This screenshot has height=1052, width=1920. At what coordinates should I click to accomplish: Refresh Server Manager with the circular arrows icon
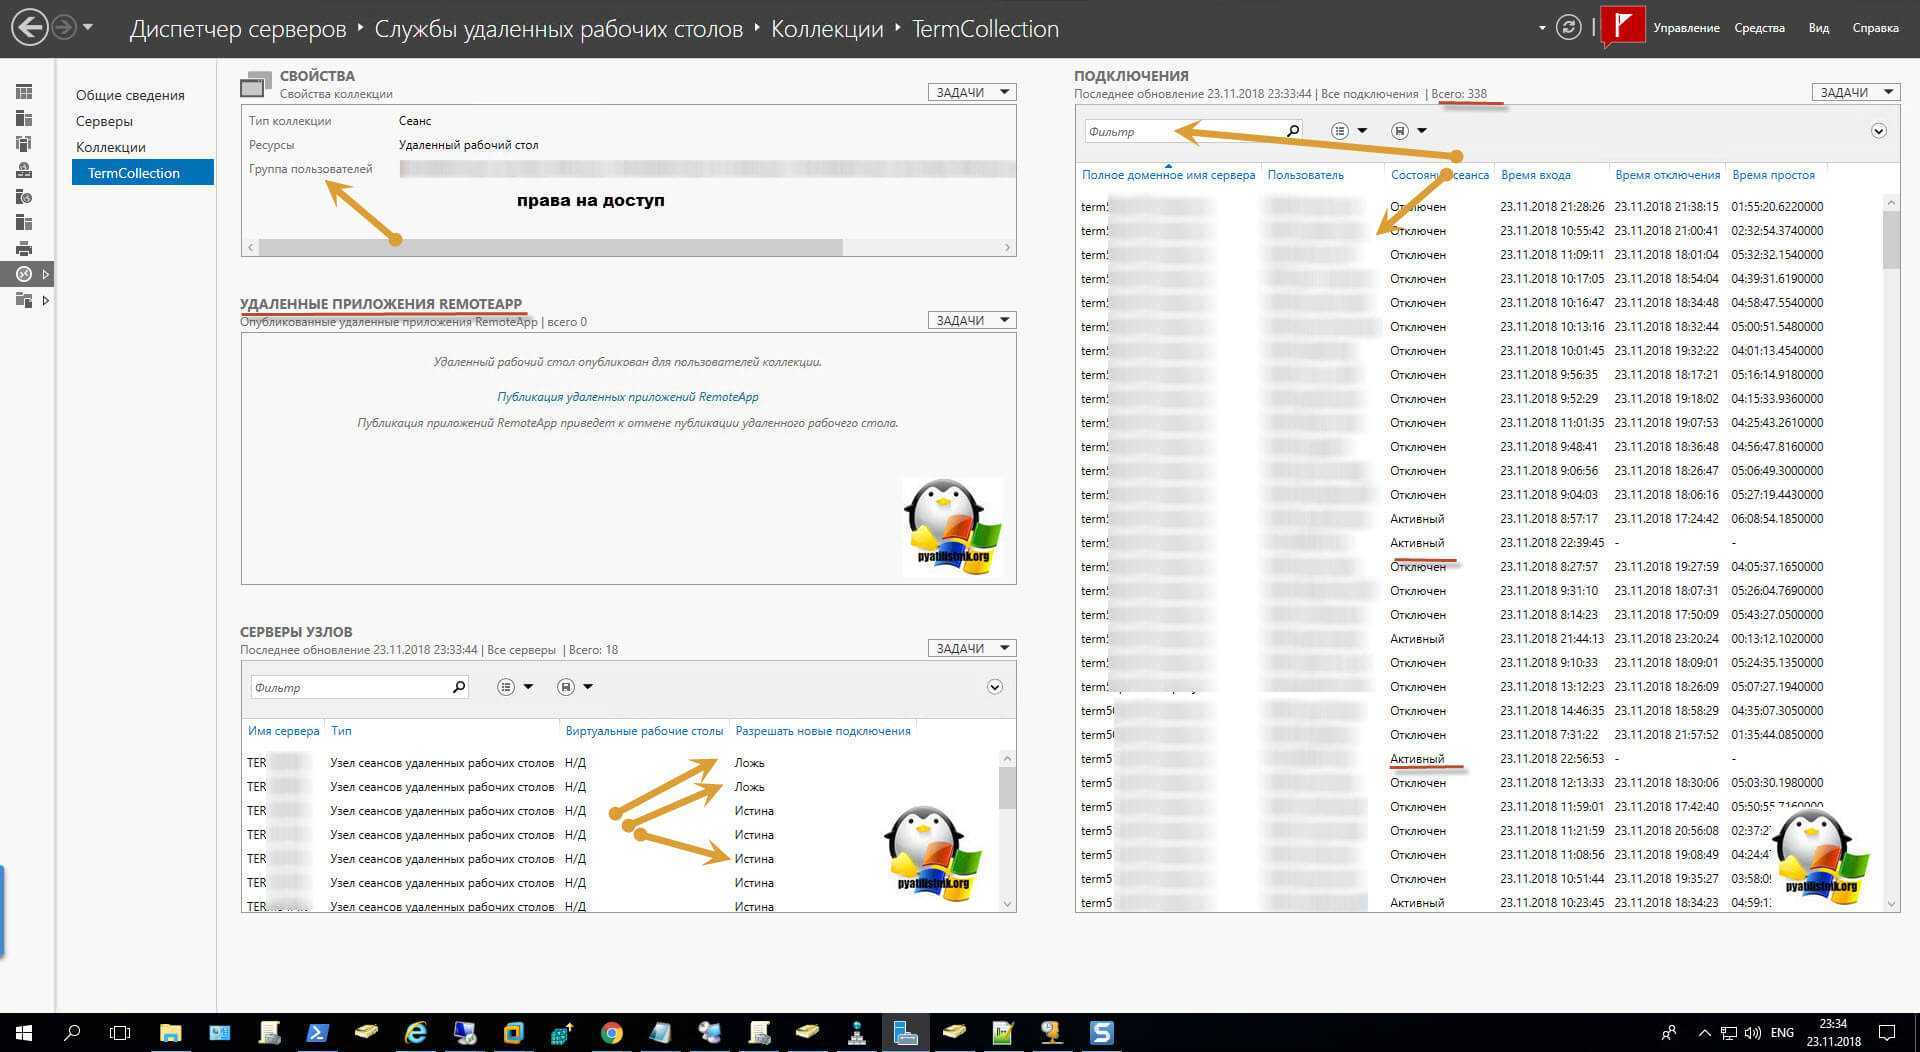click(1568, 28)
